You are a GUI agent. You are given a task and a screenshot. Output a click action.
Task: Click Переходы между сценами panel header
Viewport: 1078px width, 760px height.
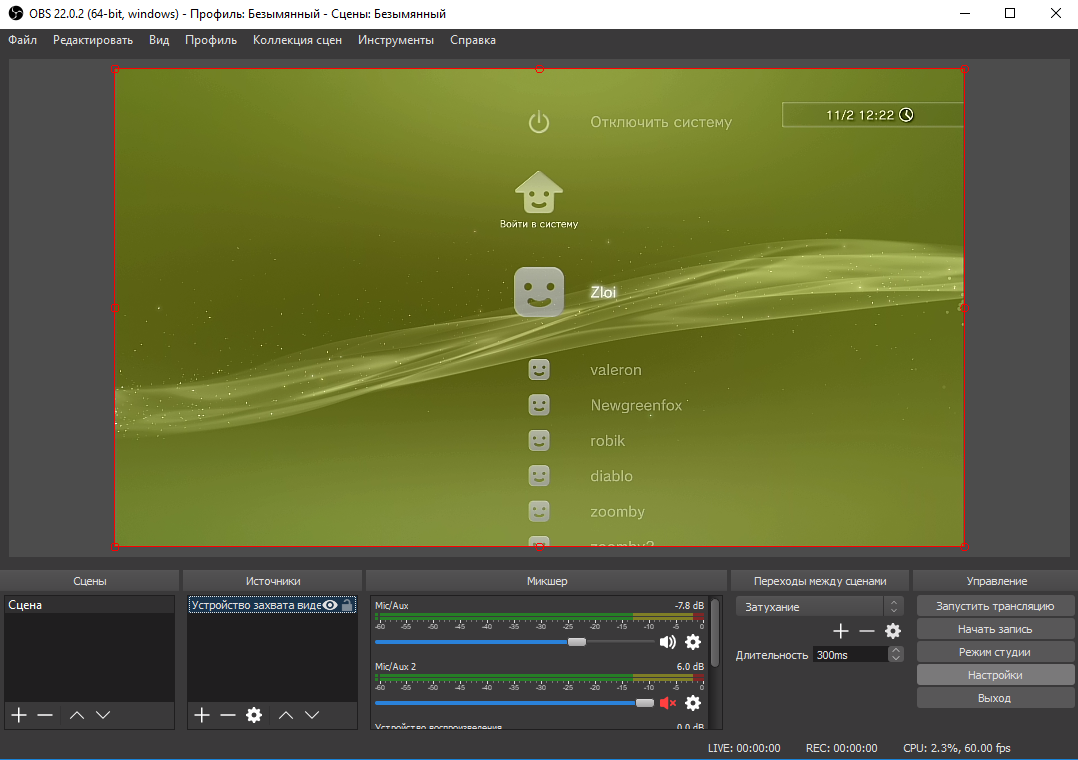(820, 581)
